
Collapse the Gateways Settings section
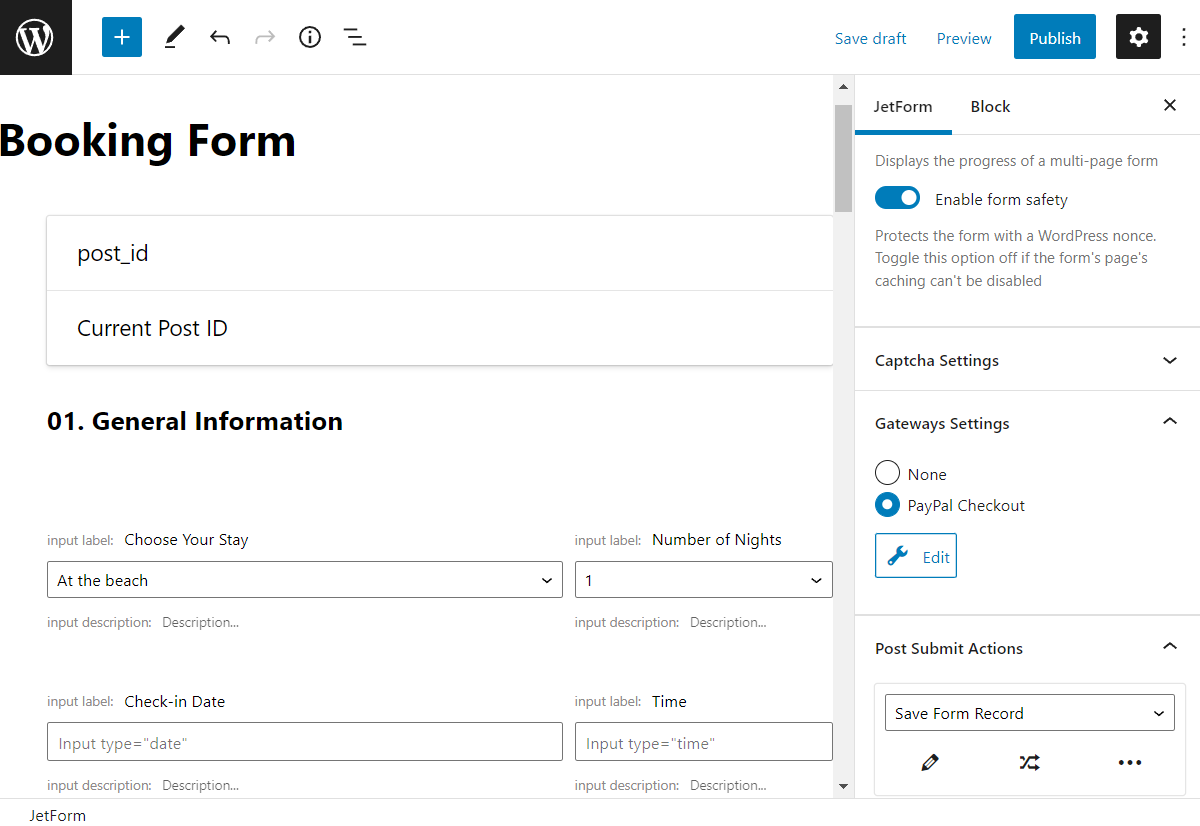click(1169, 422)
